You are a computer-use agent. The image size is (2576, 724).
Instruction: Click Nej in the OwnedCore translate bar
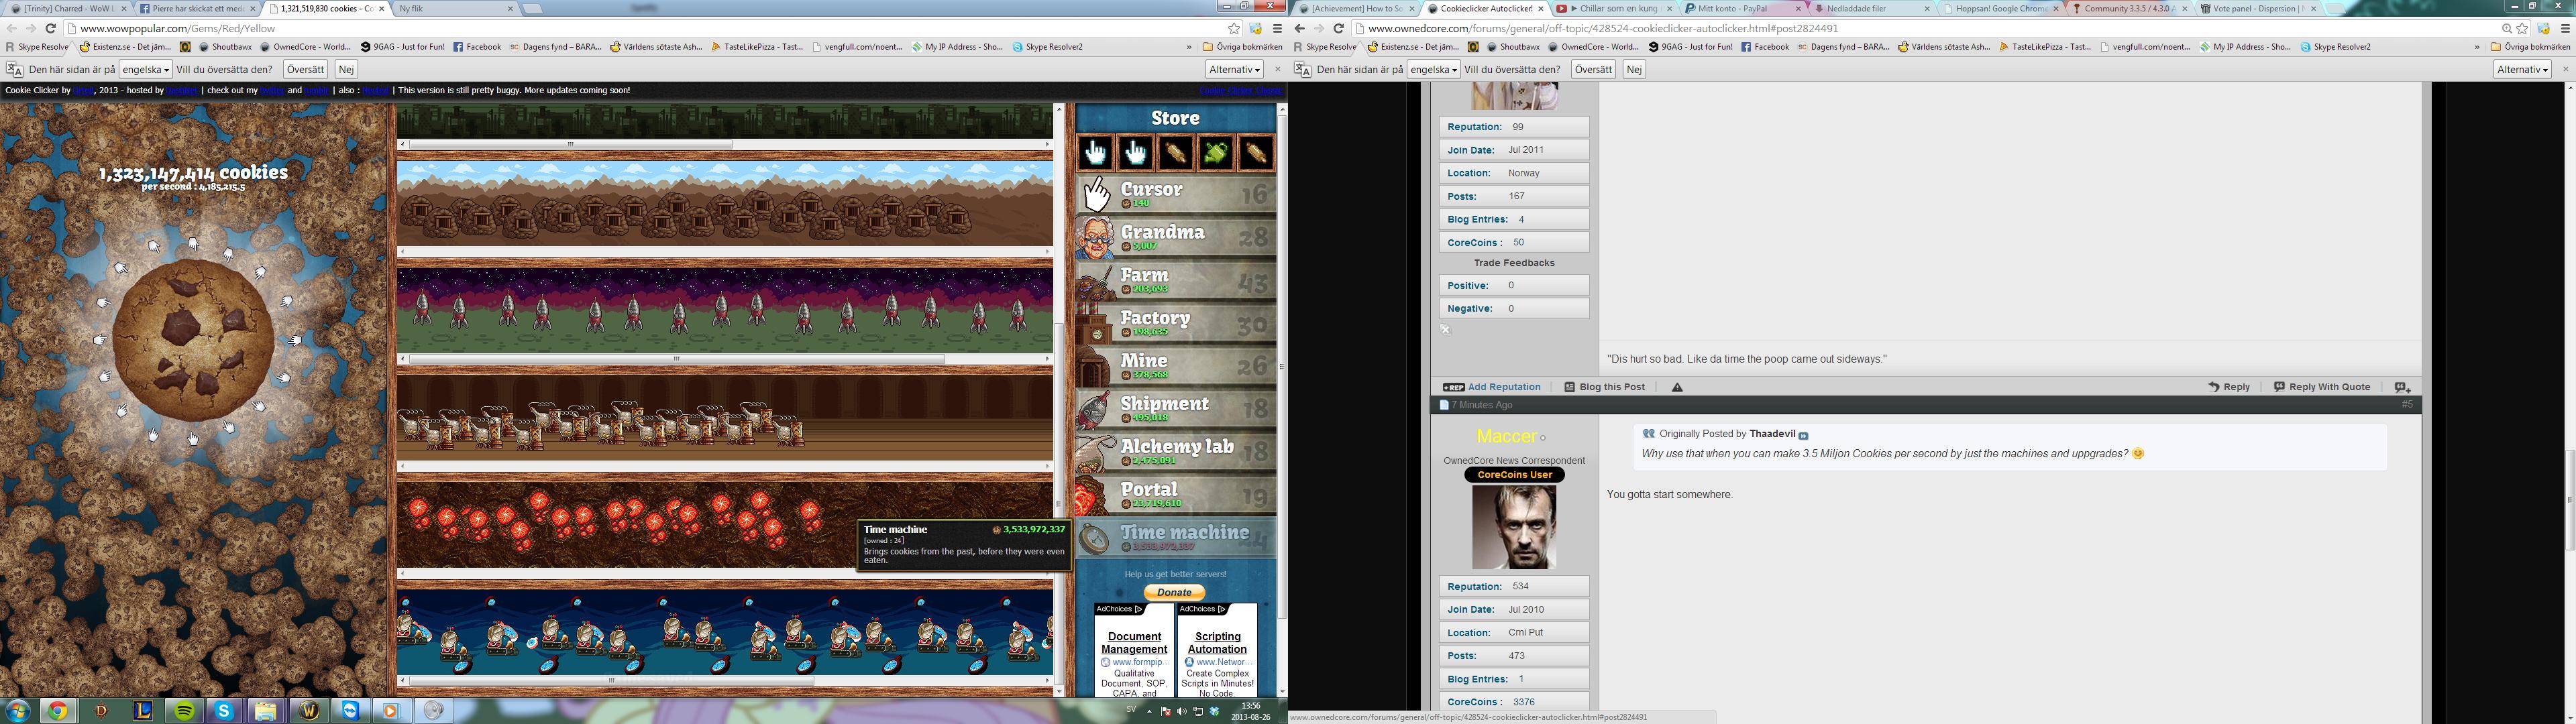point(1634,69)
